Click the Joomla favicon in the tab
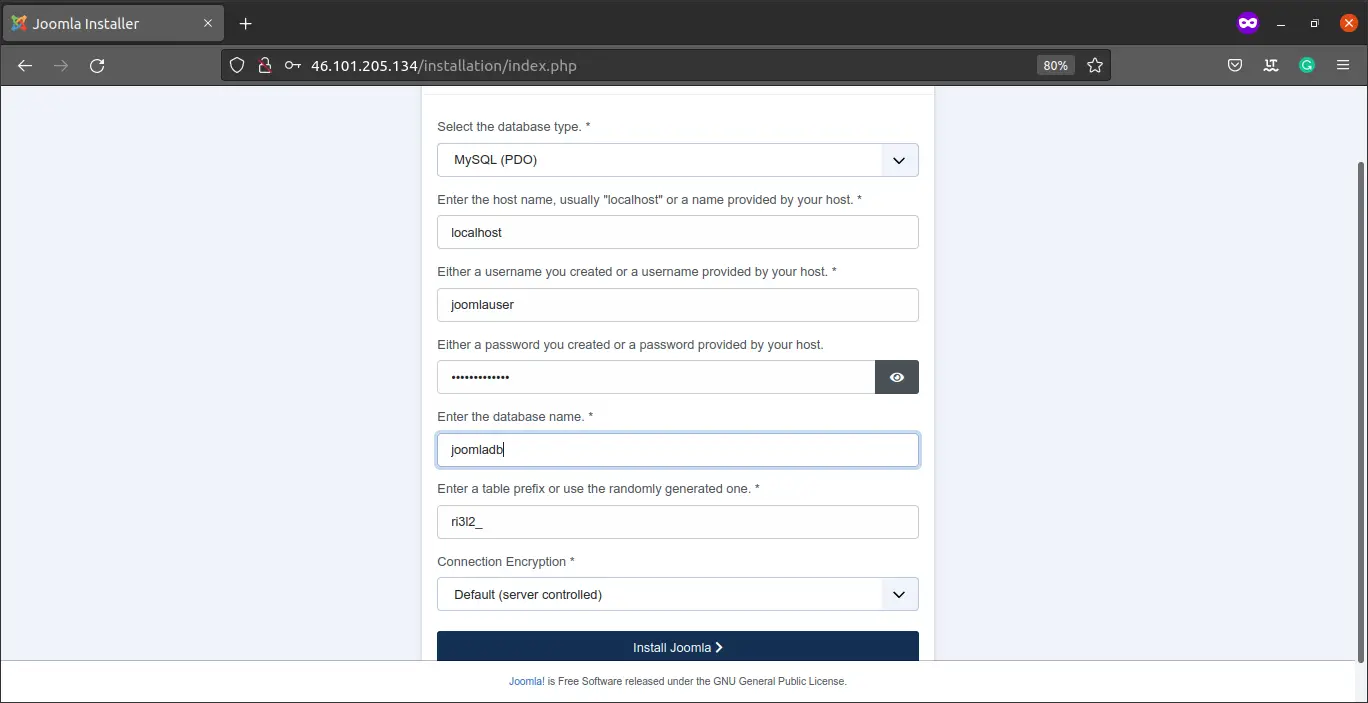 [x=18, y=23]
